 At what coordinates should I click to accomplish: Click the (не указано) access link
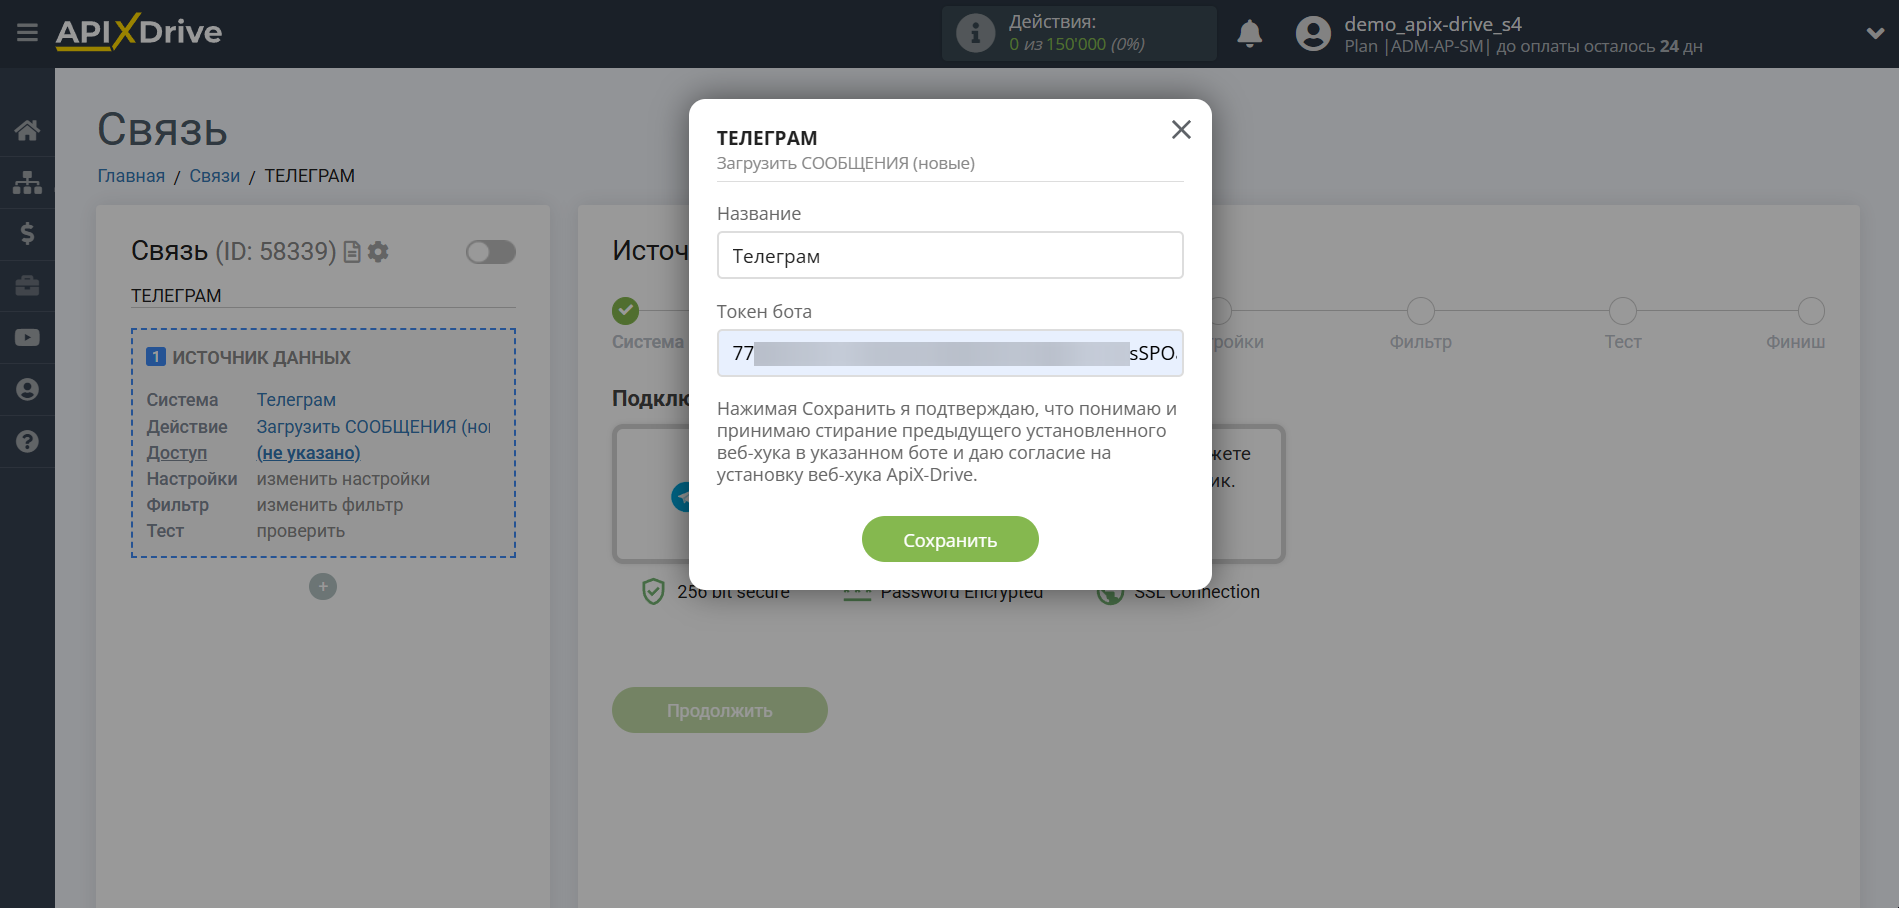pyautogui.click(x=308, y=453)
